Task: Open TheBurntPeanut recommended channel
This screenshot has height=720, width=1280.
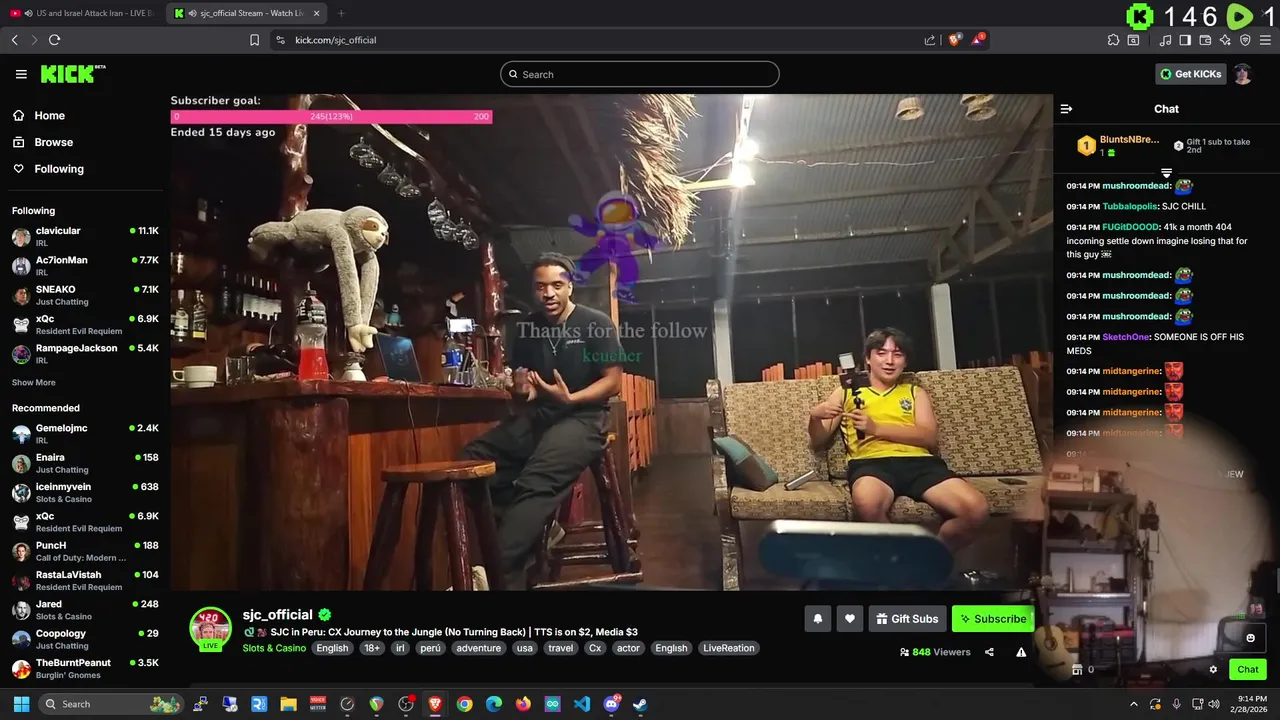Action: pyautogui.click(x=85, y=668)
